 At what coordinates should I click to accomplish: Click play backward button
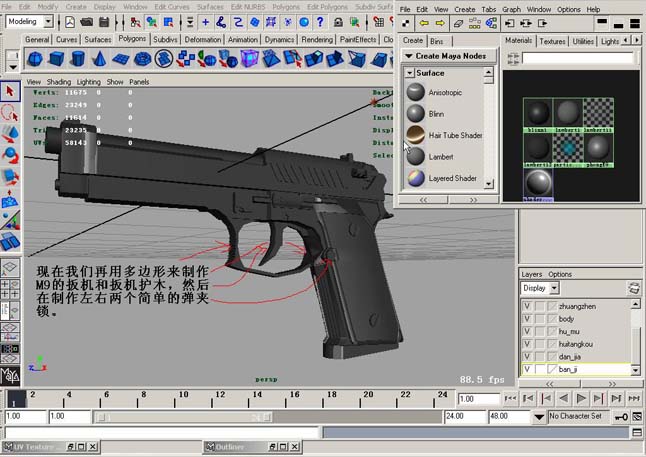click(564, 398)
